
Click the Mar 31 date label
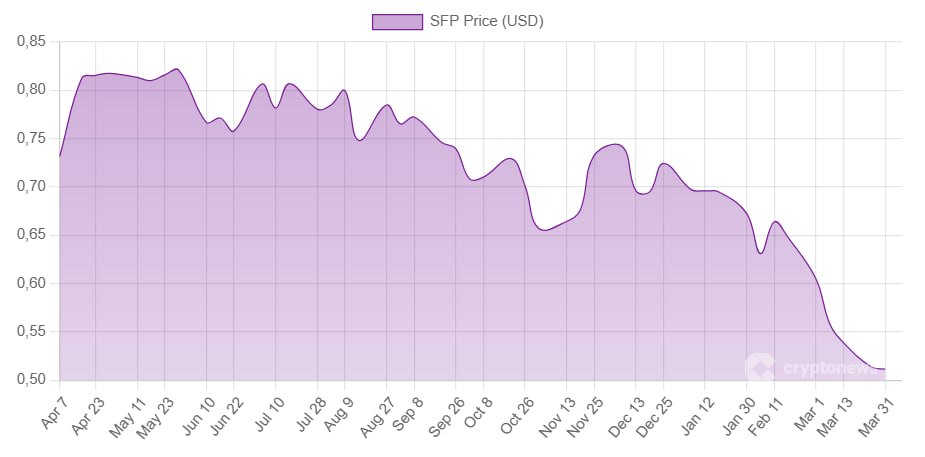[x=877, y=412]
